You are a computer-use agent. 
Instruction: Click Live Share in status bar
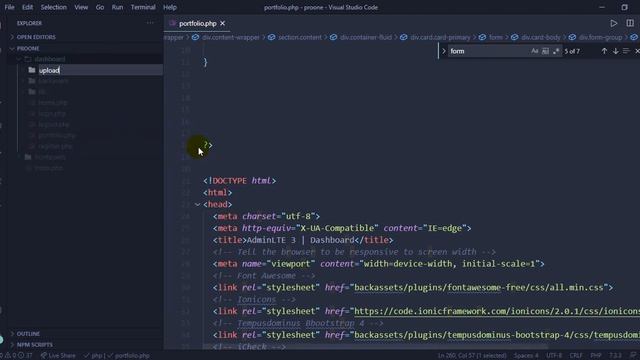coord(58,356)
